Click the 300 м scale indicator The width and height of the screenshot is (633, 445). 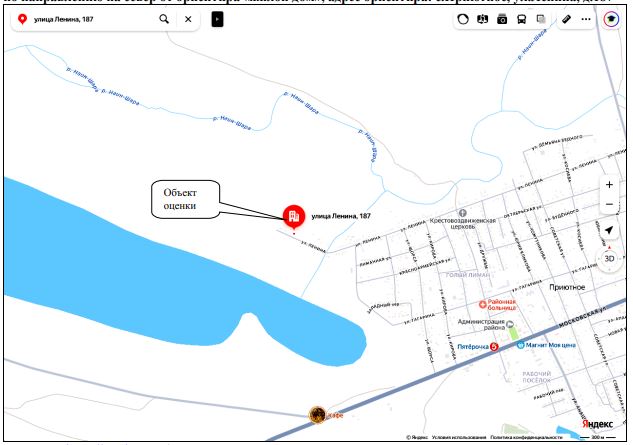(597, 437)
